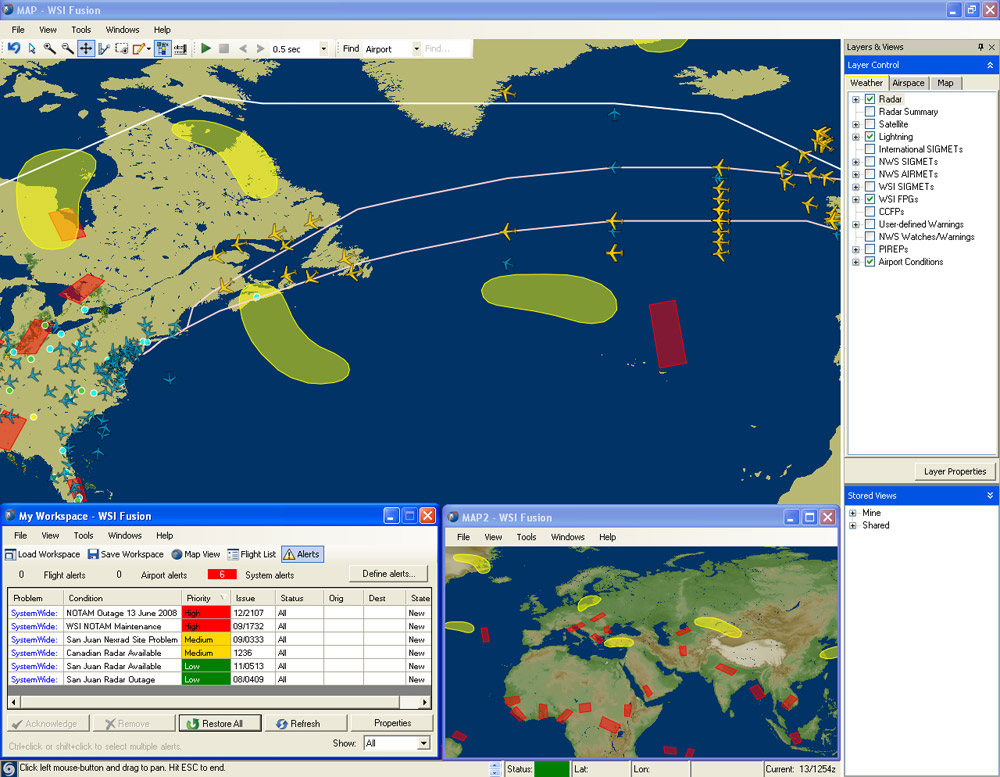
Task: Select Alerts in My Workspace toolbar
Action: 302,554
